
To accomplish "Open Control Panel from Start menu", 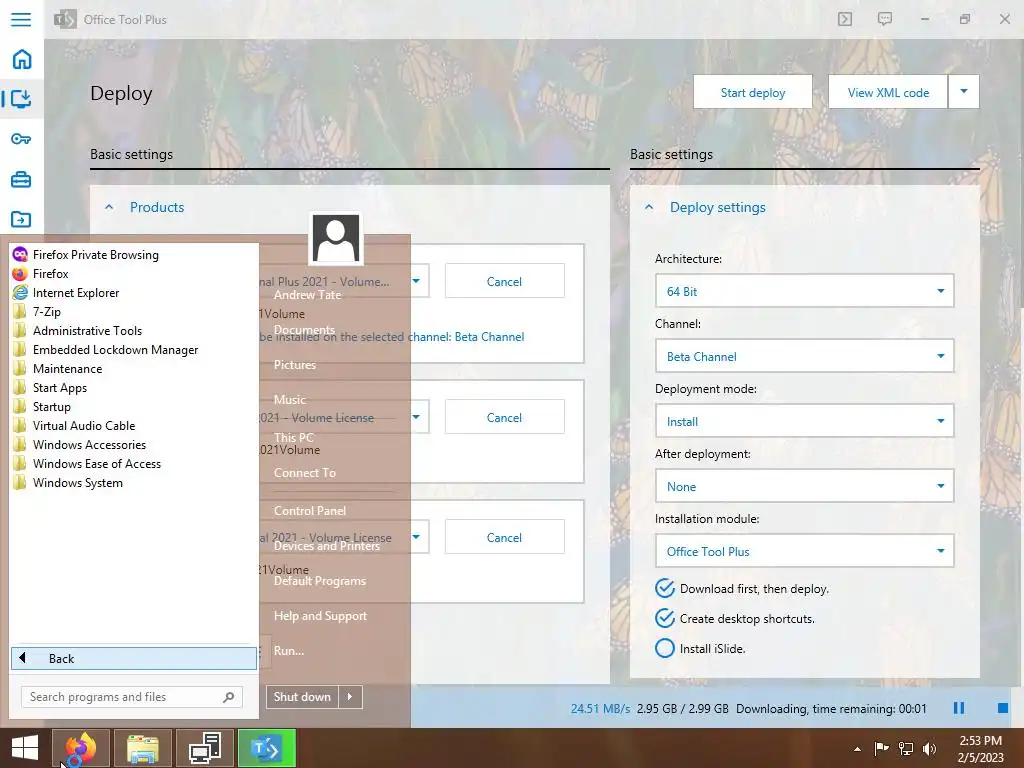I will pos(310,511).
